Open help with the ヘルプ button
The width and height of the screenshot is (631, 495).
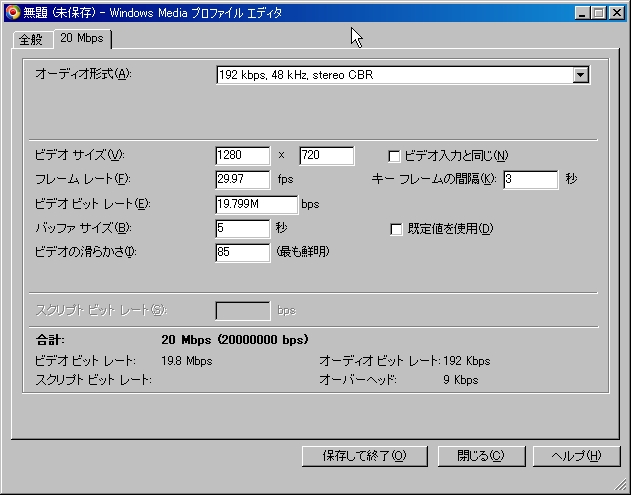[x=576, y=456]
